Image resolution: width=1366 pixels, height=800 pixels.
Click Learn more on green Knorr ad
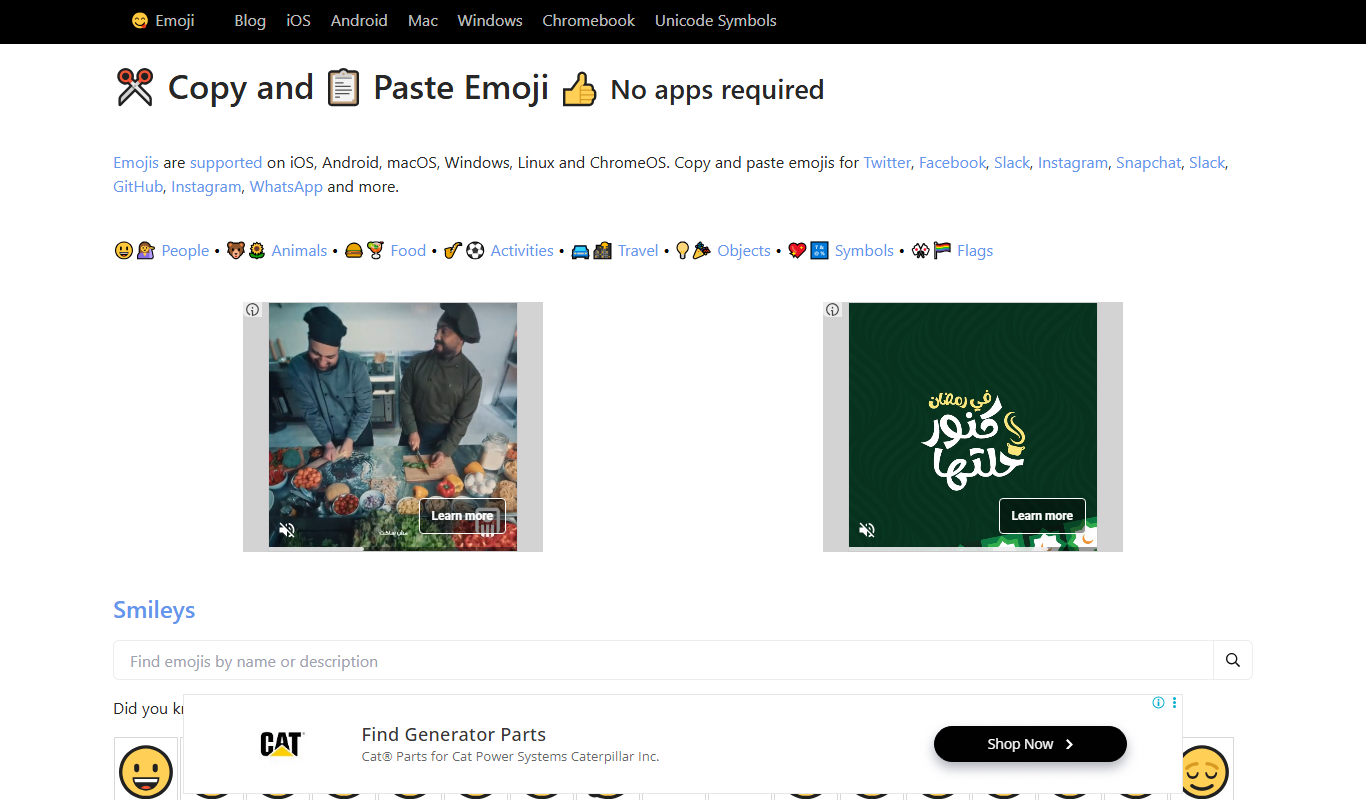tap(1042, 516)
